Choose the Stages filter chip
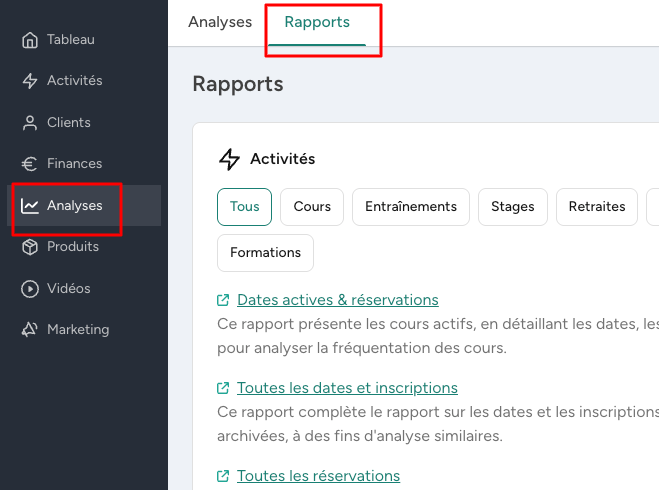The height and width of the screenshot is (490, 659). (x=513, y=207)
